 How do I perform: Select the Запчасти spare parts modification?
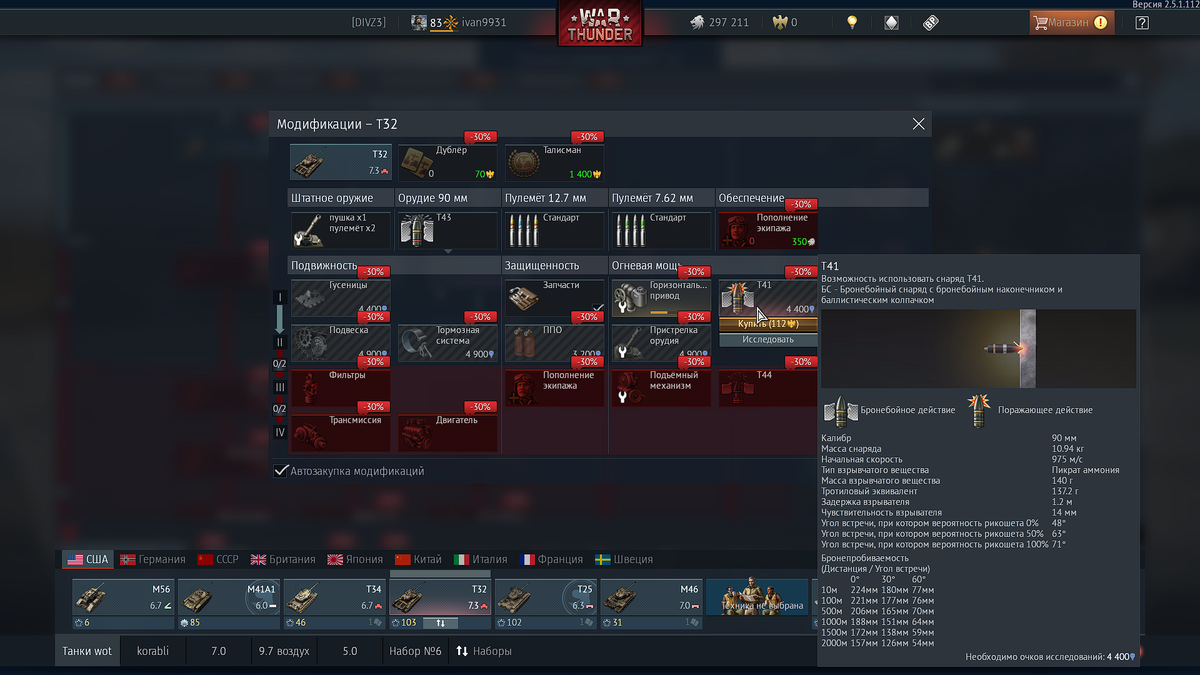click(x=555, y=297)
